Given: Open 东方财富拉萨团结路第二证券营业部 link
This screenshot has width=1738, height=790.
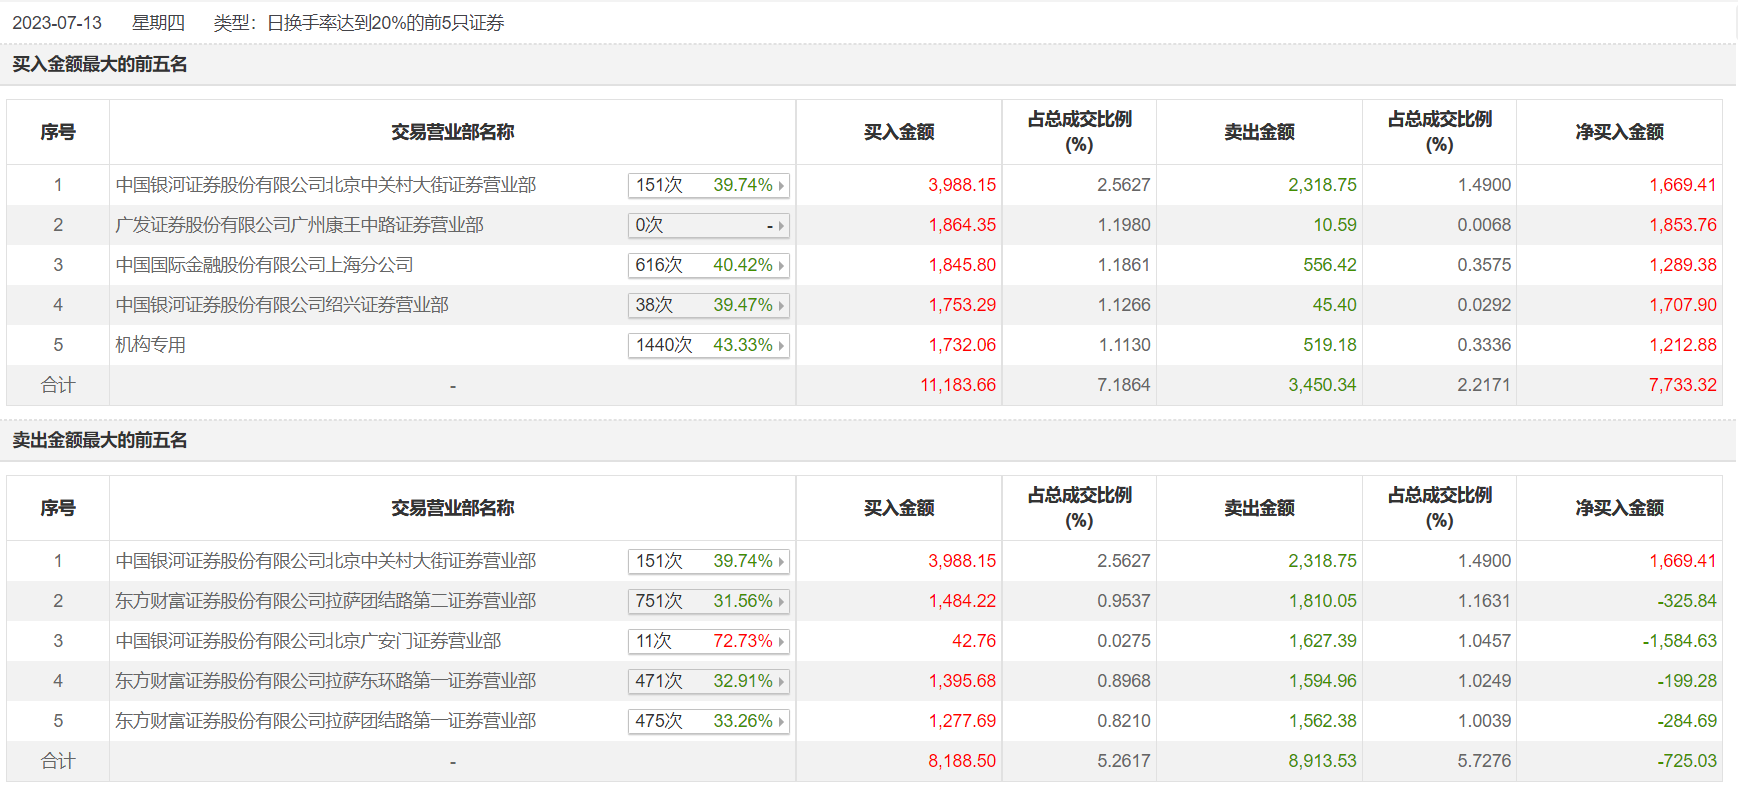Looking at the screenshot, I should 325,601.
